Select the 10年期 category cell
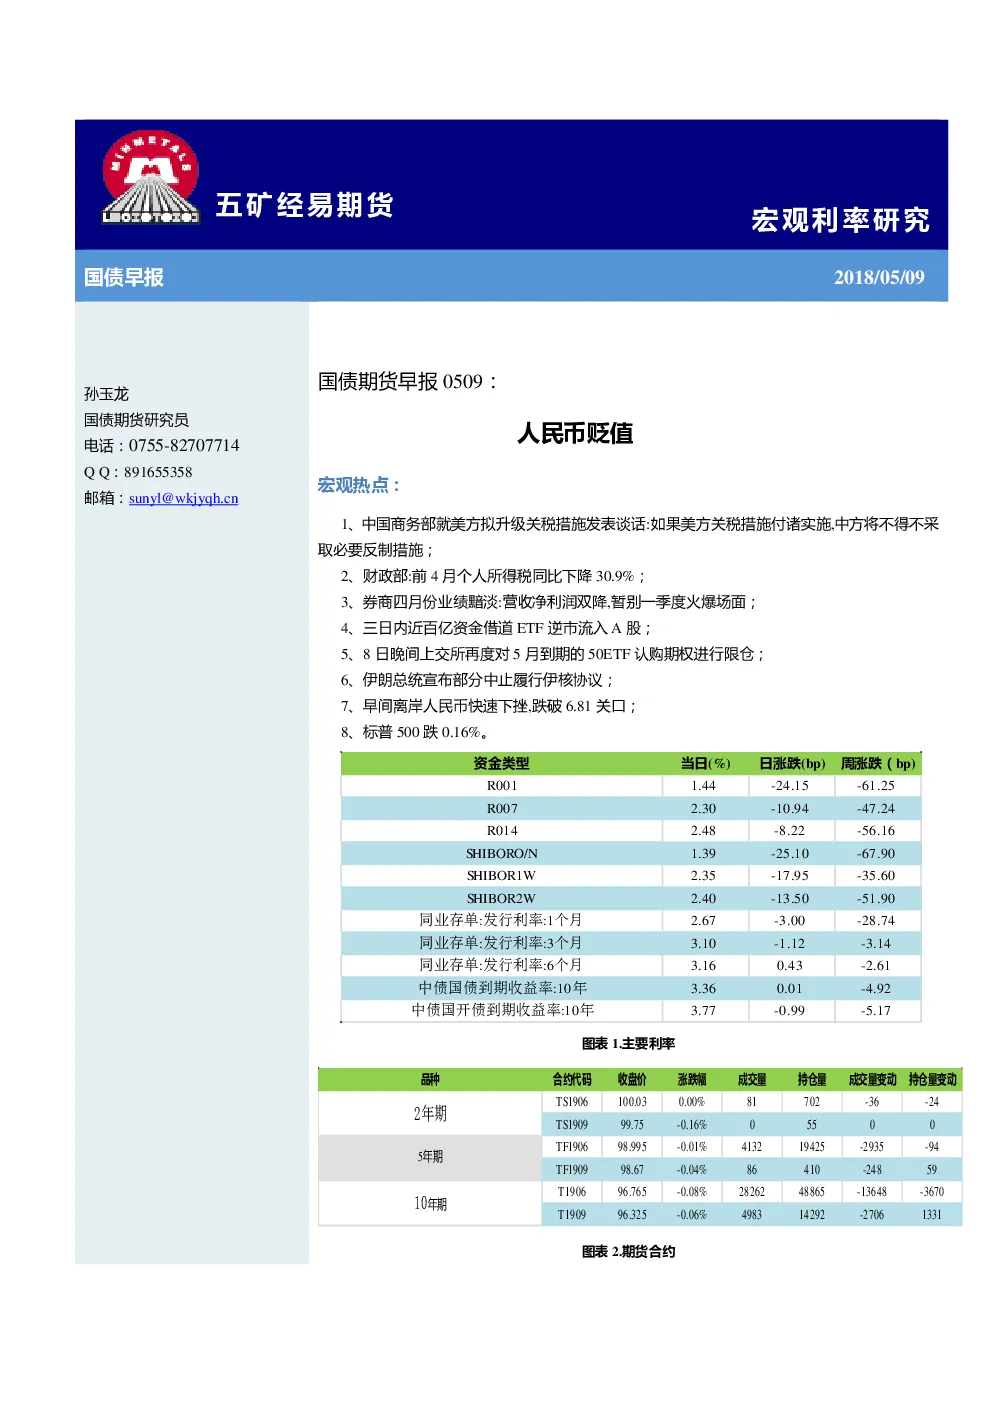This screenshot has width=992, height=1403. point(430,1203)
